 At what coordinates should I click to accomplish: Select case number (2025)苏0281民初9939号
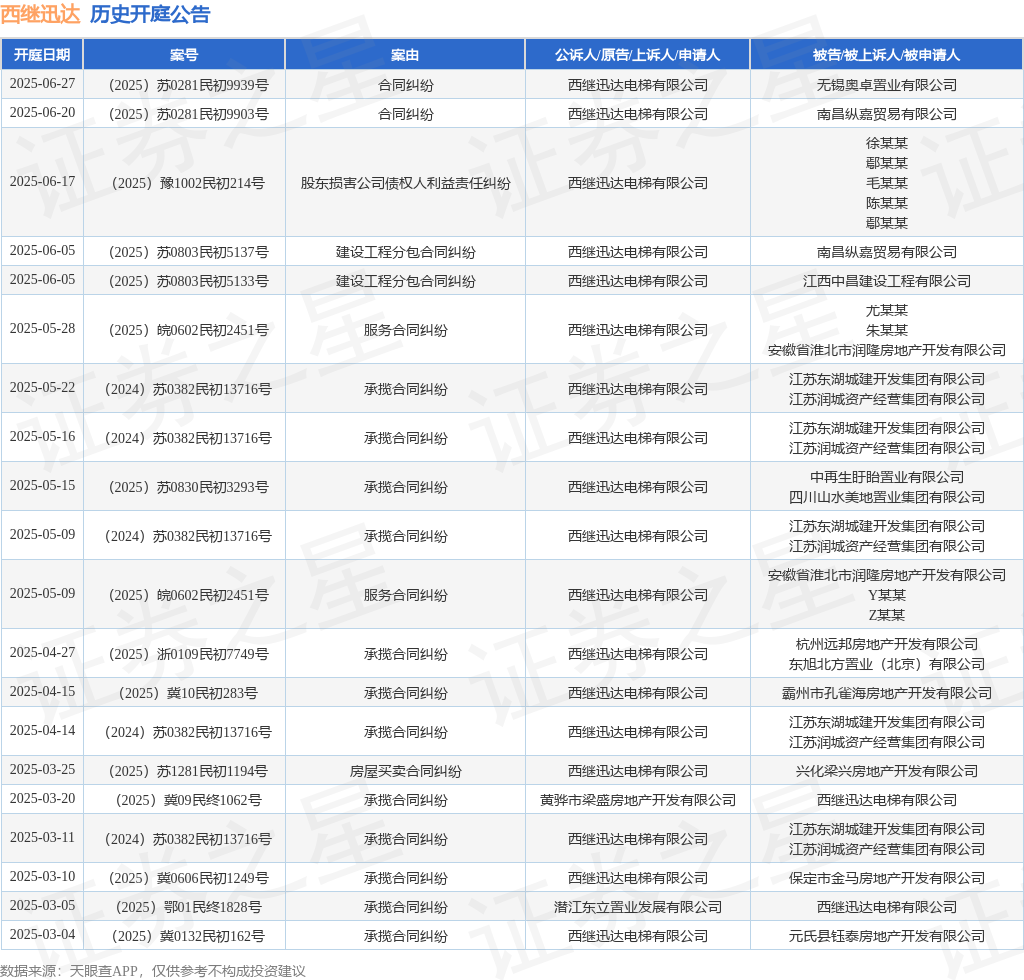pyautogui.click(x=188, y=85)
